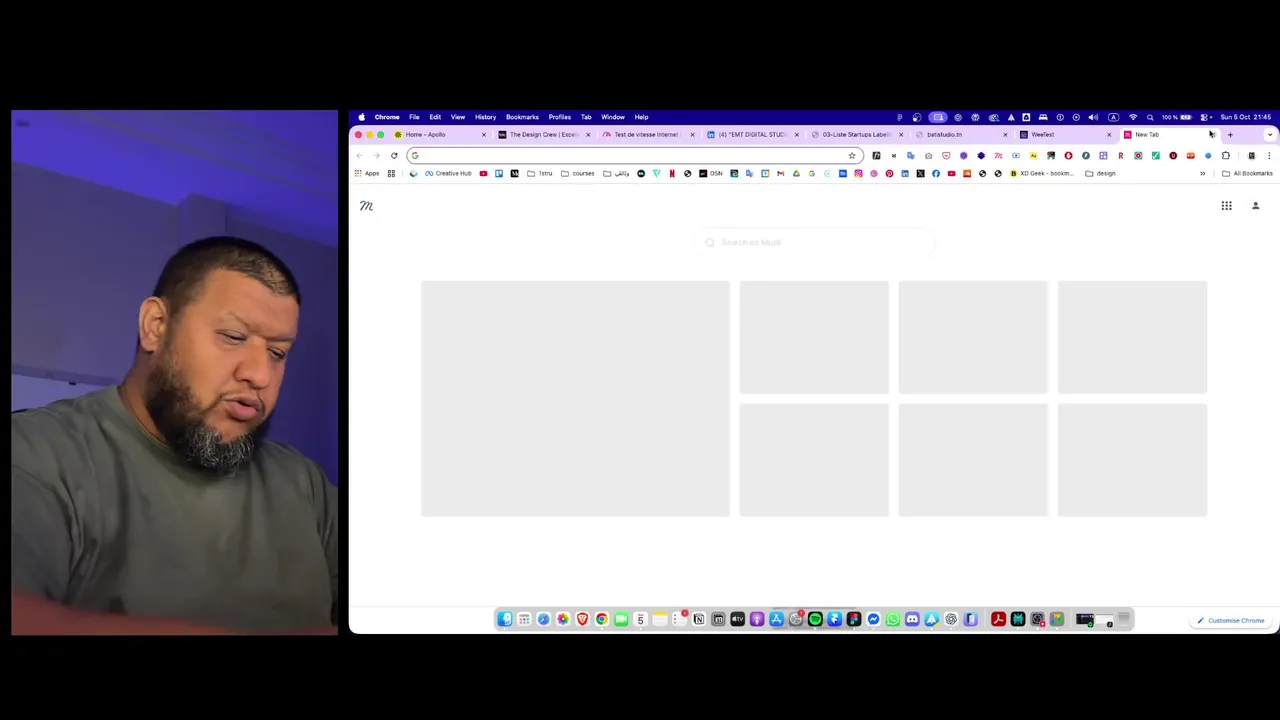This screenshot has width=1280, height=720.
Task: Close the 'WeeTest' tab
Action: point(1108,134)
